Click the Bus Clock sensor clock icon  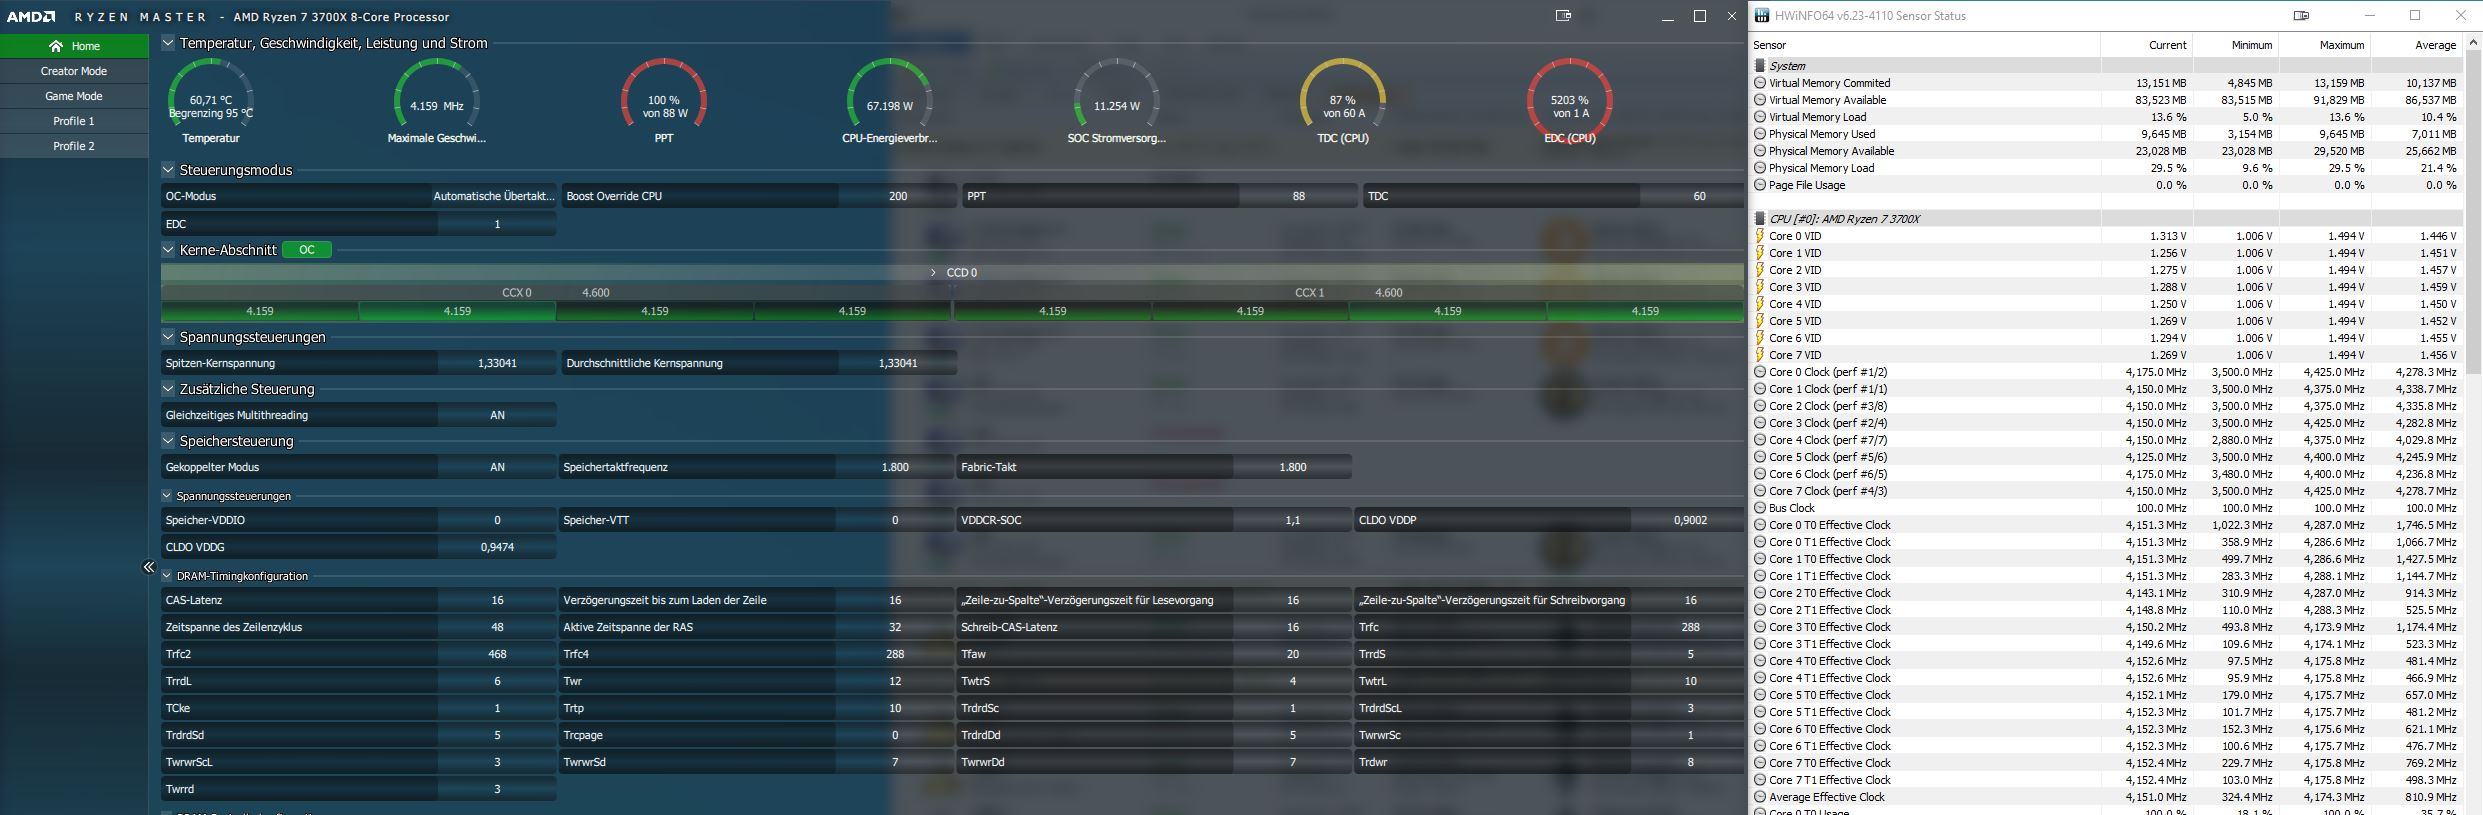tap(1760, 508)
